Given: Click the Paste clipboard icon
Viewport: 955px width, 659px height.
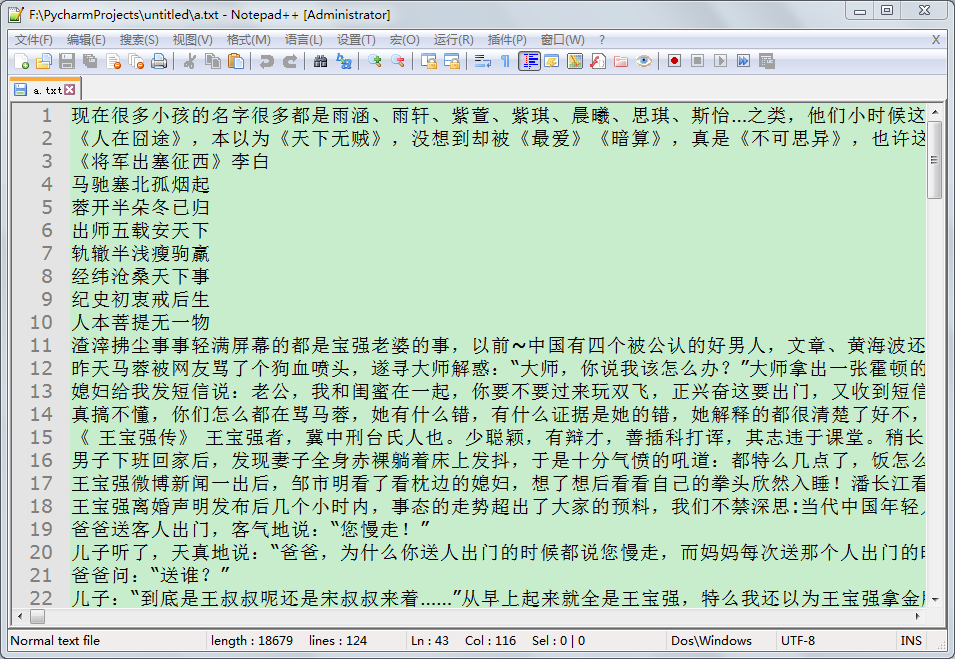Looking at the screenshot, I should click(x=236, y=62).
